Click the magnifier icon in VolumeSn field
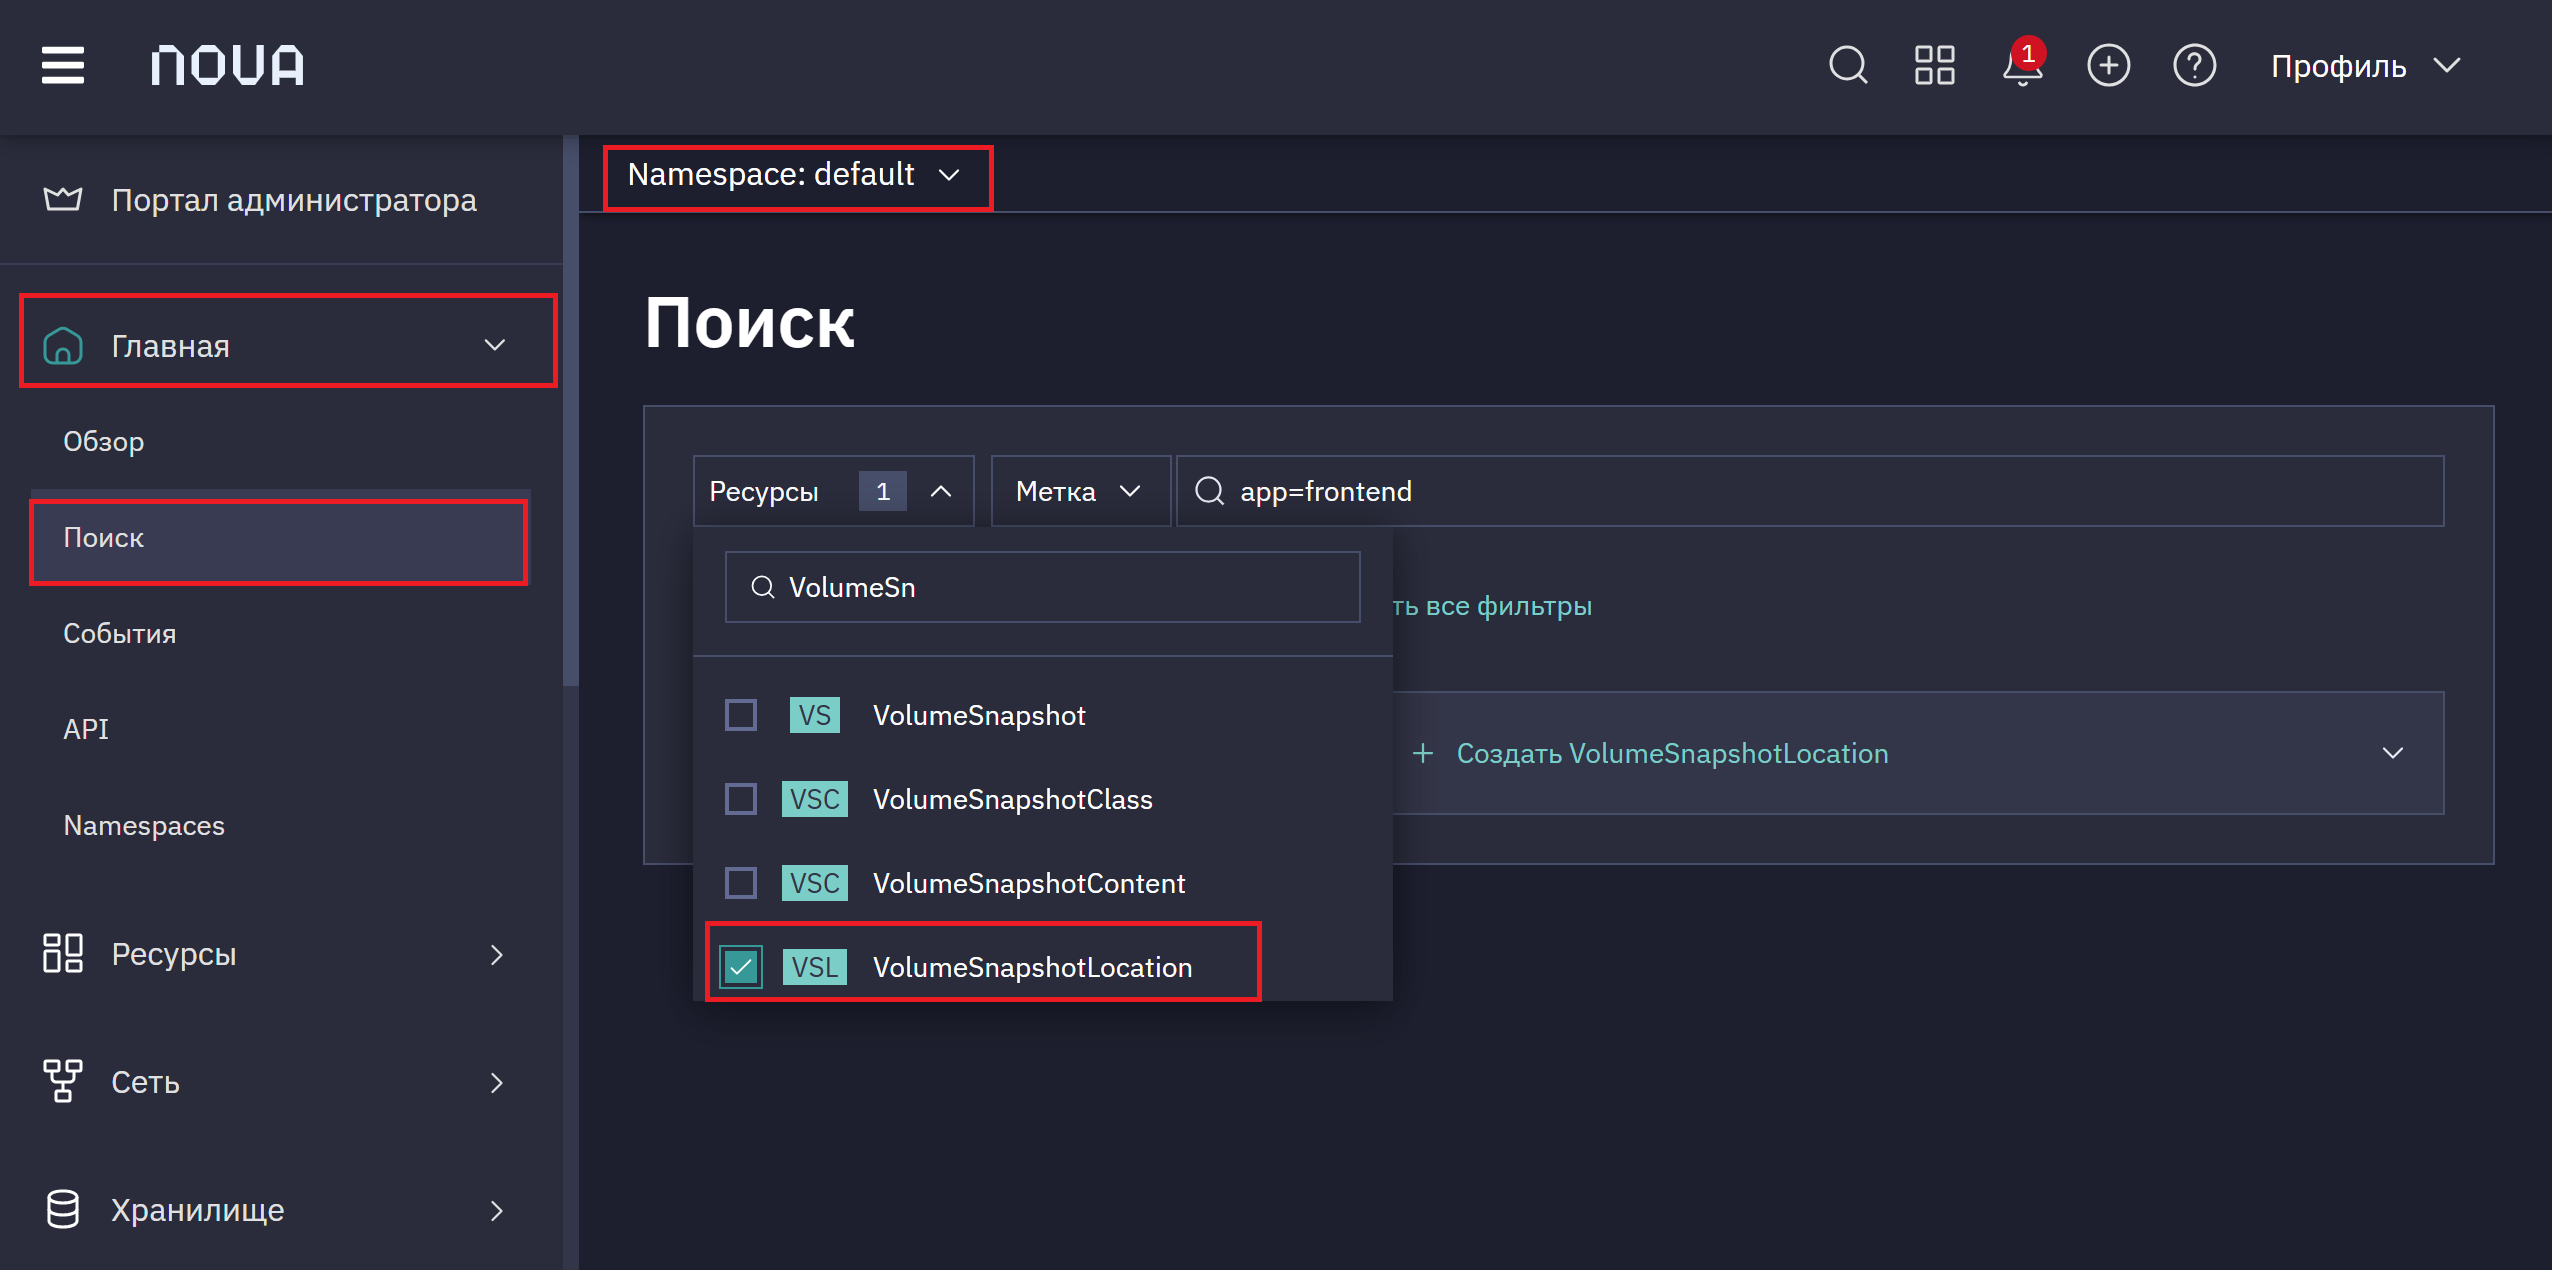The width and height of the screenshot is (2552, 1270). click(x=762, y=587)
